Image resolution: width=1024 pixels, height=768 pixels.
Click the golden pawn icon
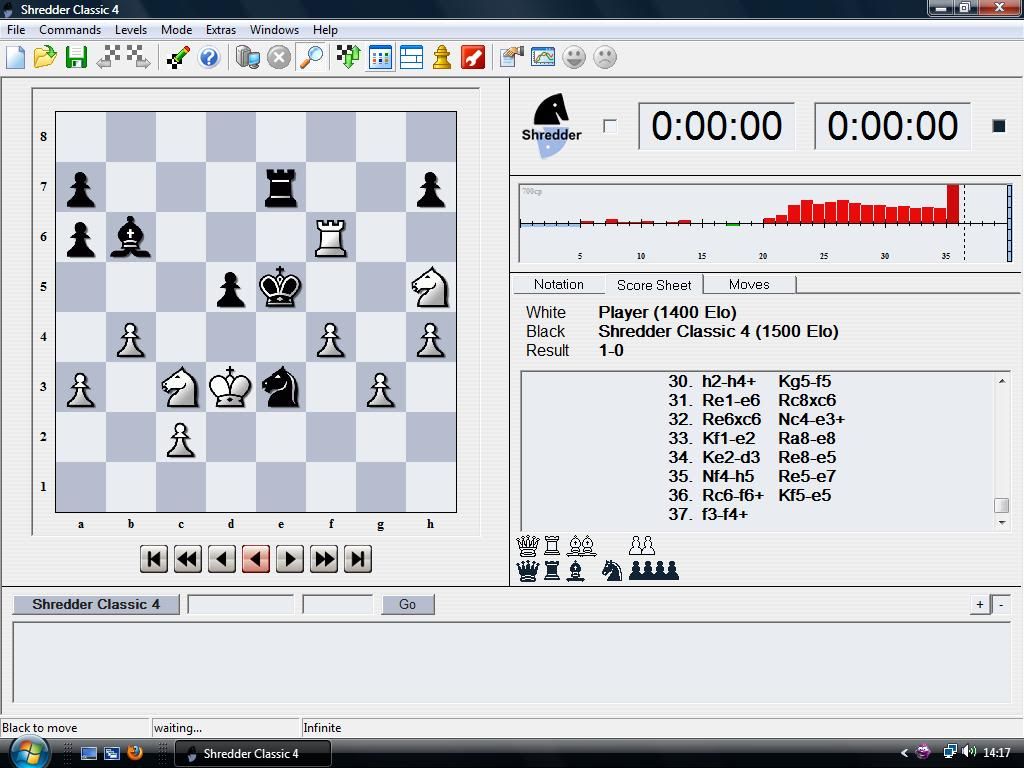442,57
